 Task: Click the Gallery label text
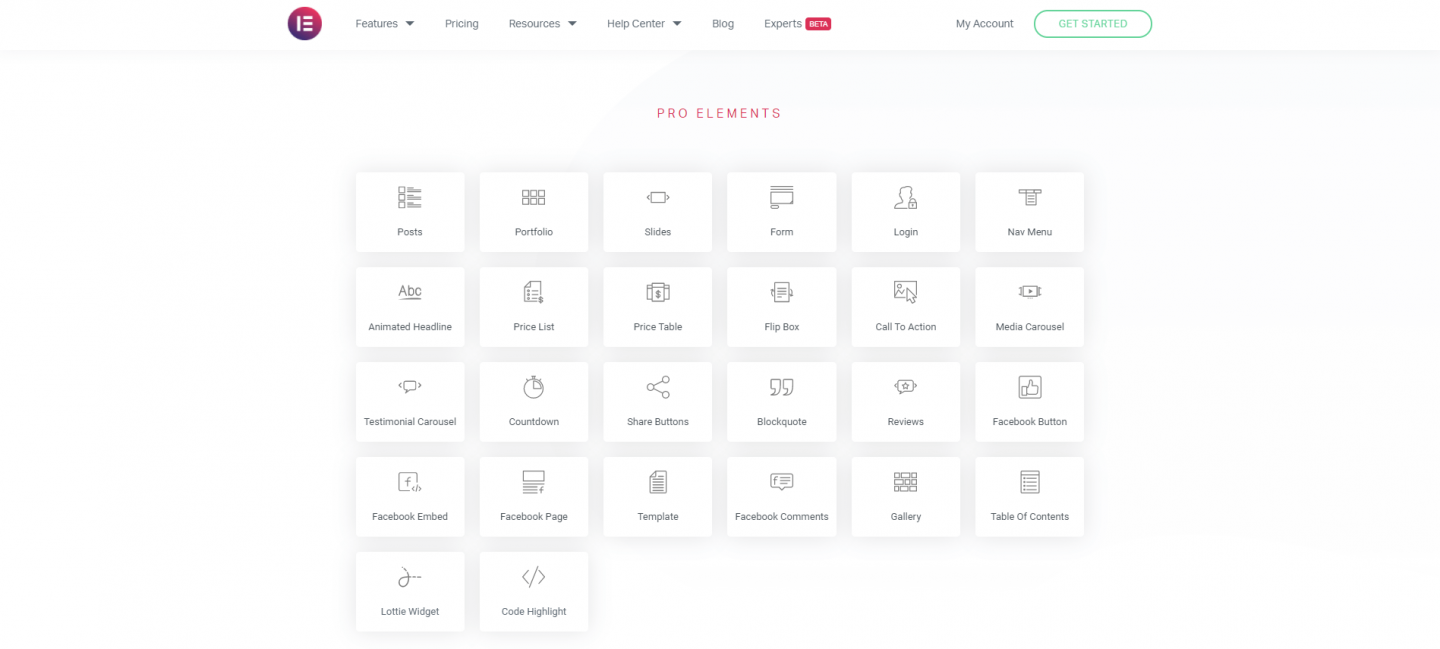tap(906, 517)
